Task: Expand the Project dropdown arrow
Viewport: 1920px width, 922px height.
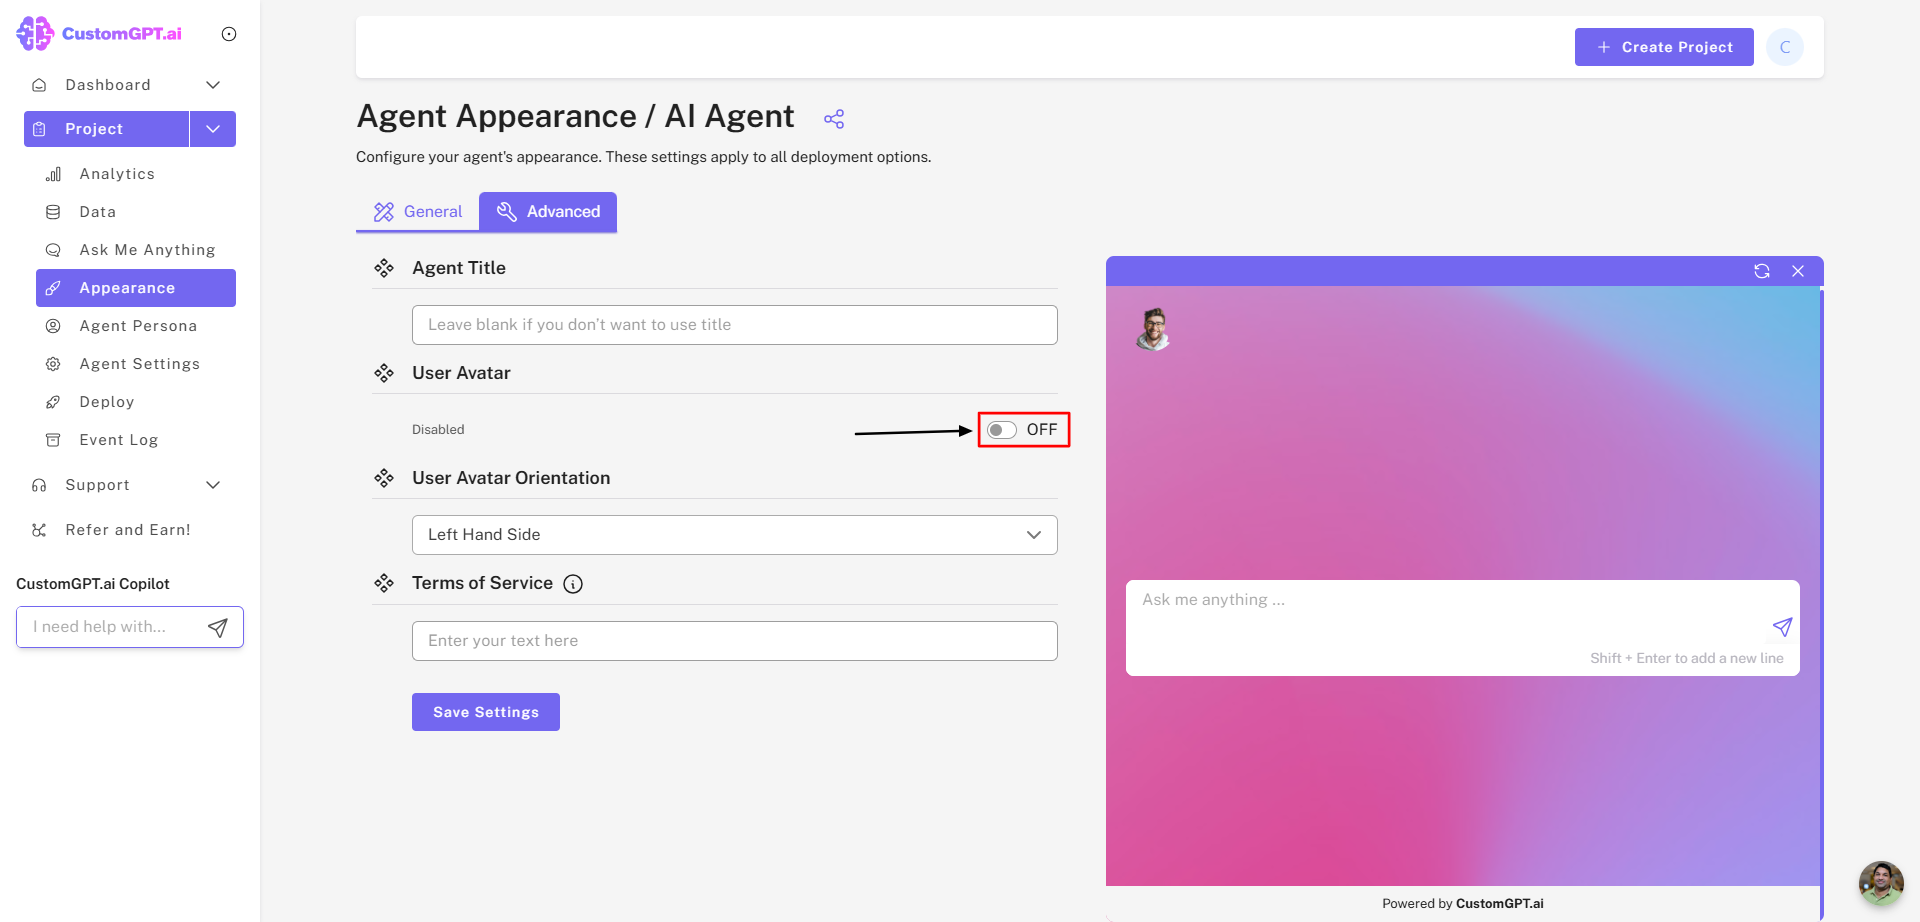Action: (213, 129)
